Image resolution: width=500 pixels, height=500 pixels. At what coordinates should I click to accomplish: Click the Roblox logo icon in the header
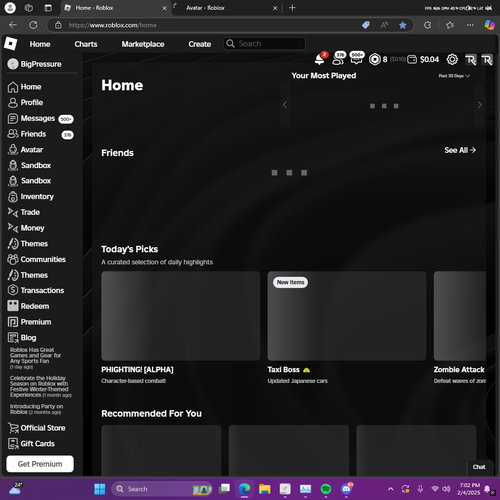click(x=11, y=44)
